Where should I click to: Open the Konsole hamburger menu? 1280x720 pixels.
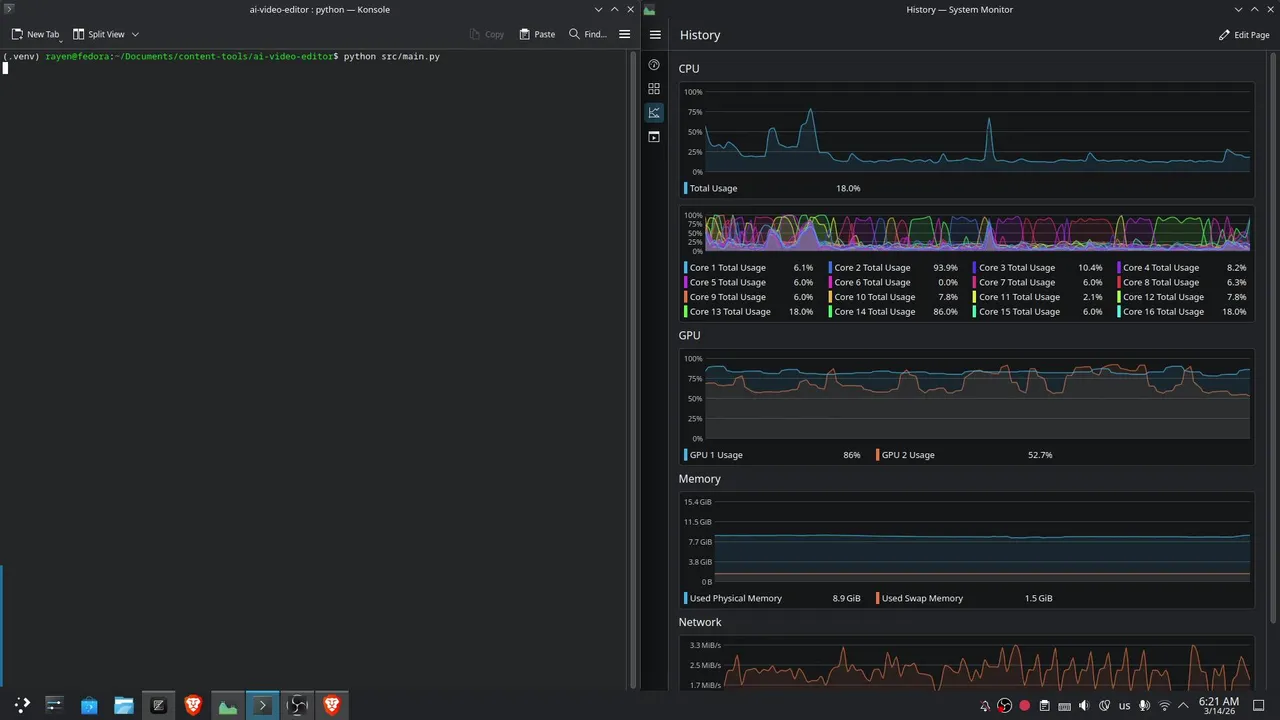coord(625,34)
